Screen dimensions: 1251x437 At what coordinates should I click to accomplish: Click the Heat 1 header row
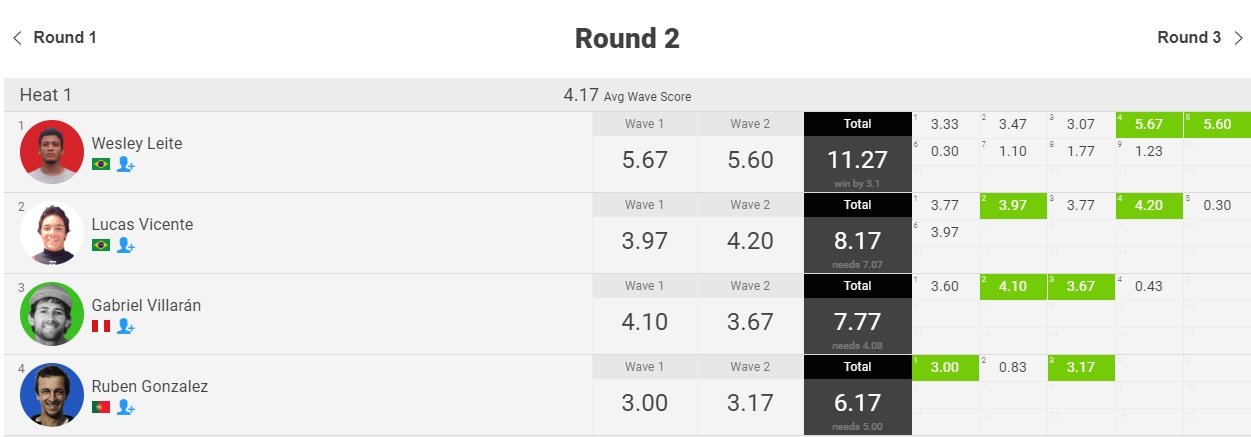click(x=626, y=95)
